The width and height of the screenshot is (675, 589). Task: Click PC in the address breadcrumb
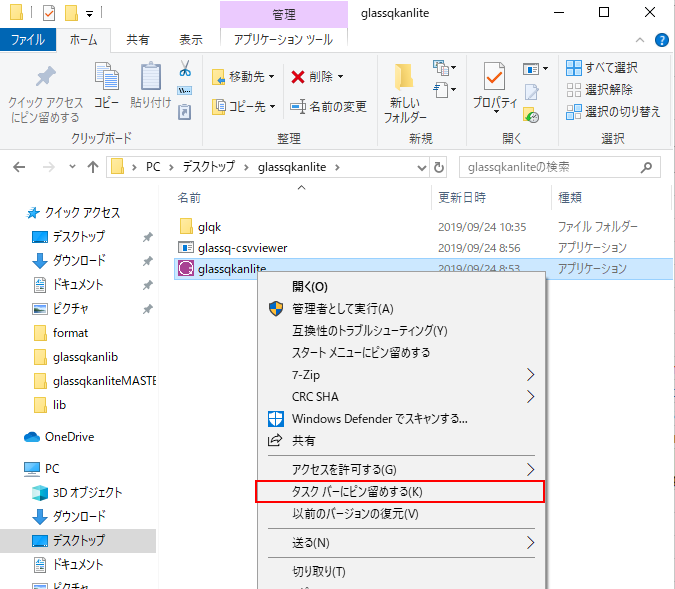pos(153,167)
